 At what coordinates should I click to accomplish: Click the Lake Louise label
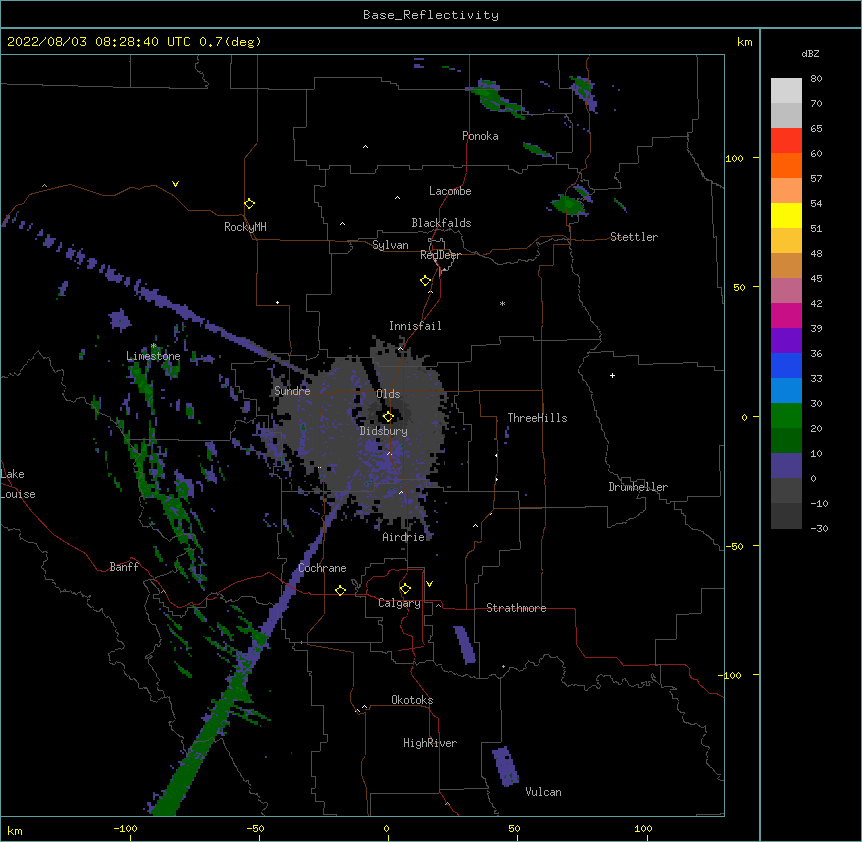point(18,484)
